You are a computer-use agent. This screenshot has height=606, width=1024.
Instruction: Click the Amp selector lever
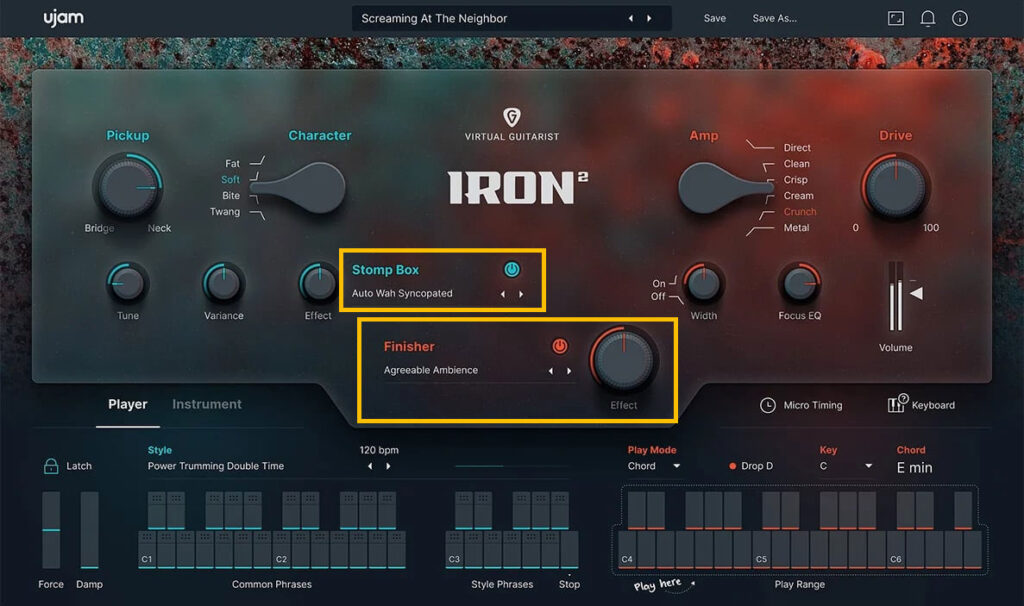coord(725,188)
